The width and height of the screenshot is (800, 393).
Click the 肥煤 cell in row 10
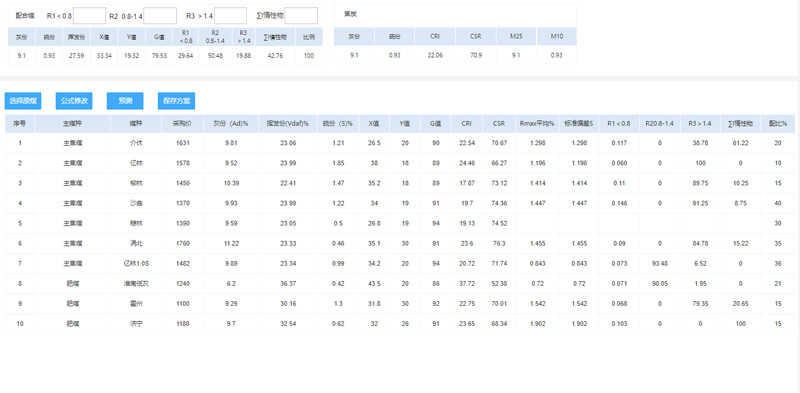(72, 324)
